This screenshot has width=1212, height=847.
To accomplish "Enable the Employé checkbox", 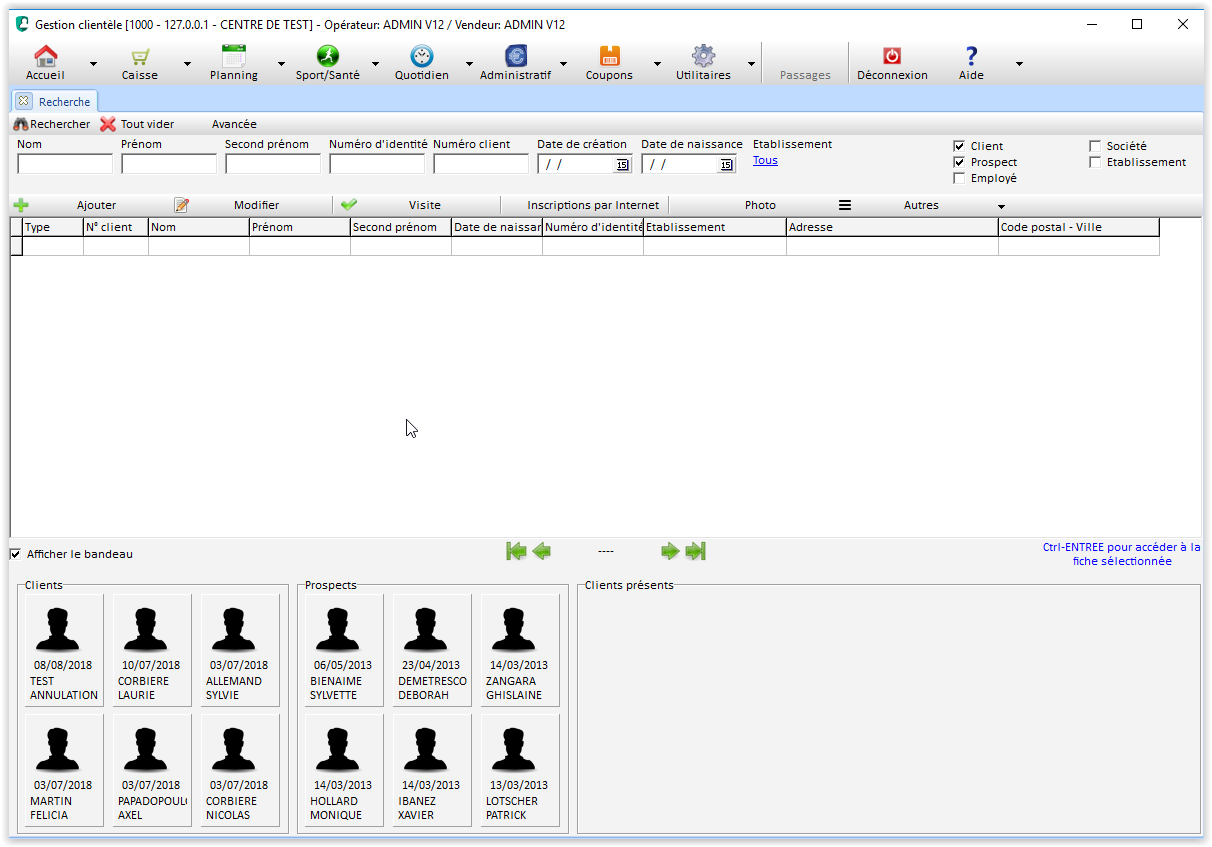I will [x=959, y=178].
